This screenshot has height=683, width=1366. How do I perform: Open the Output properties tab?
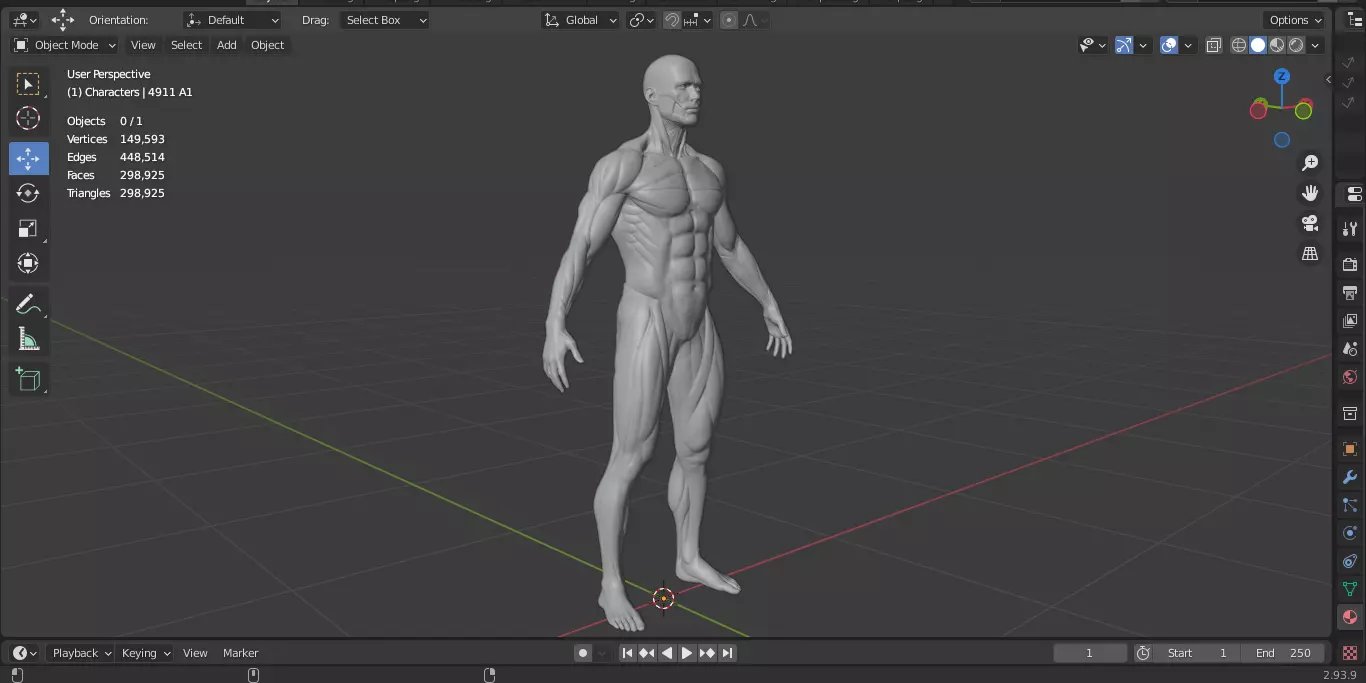point(1350,293)
